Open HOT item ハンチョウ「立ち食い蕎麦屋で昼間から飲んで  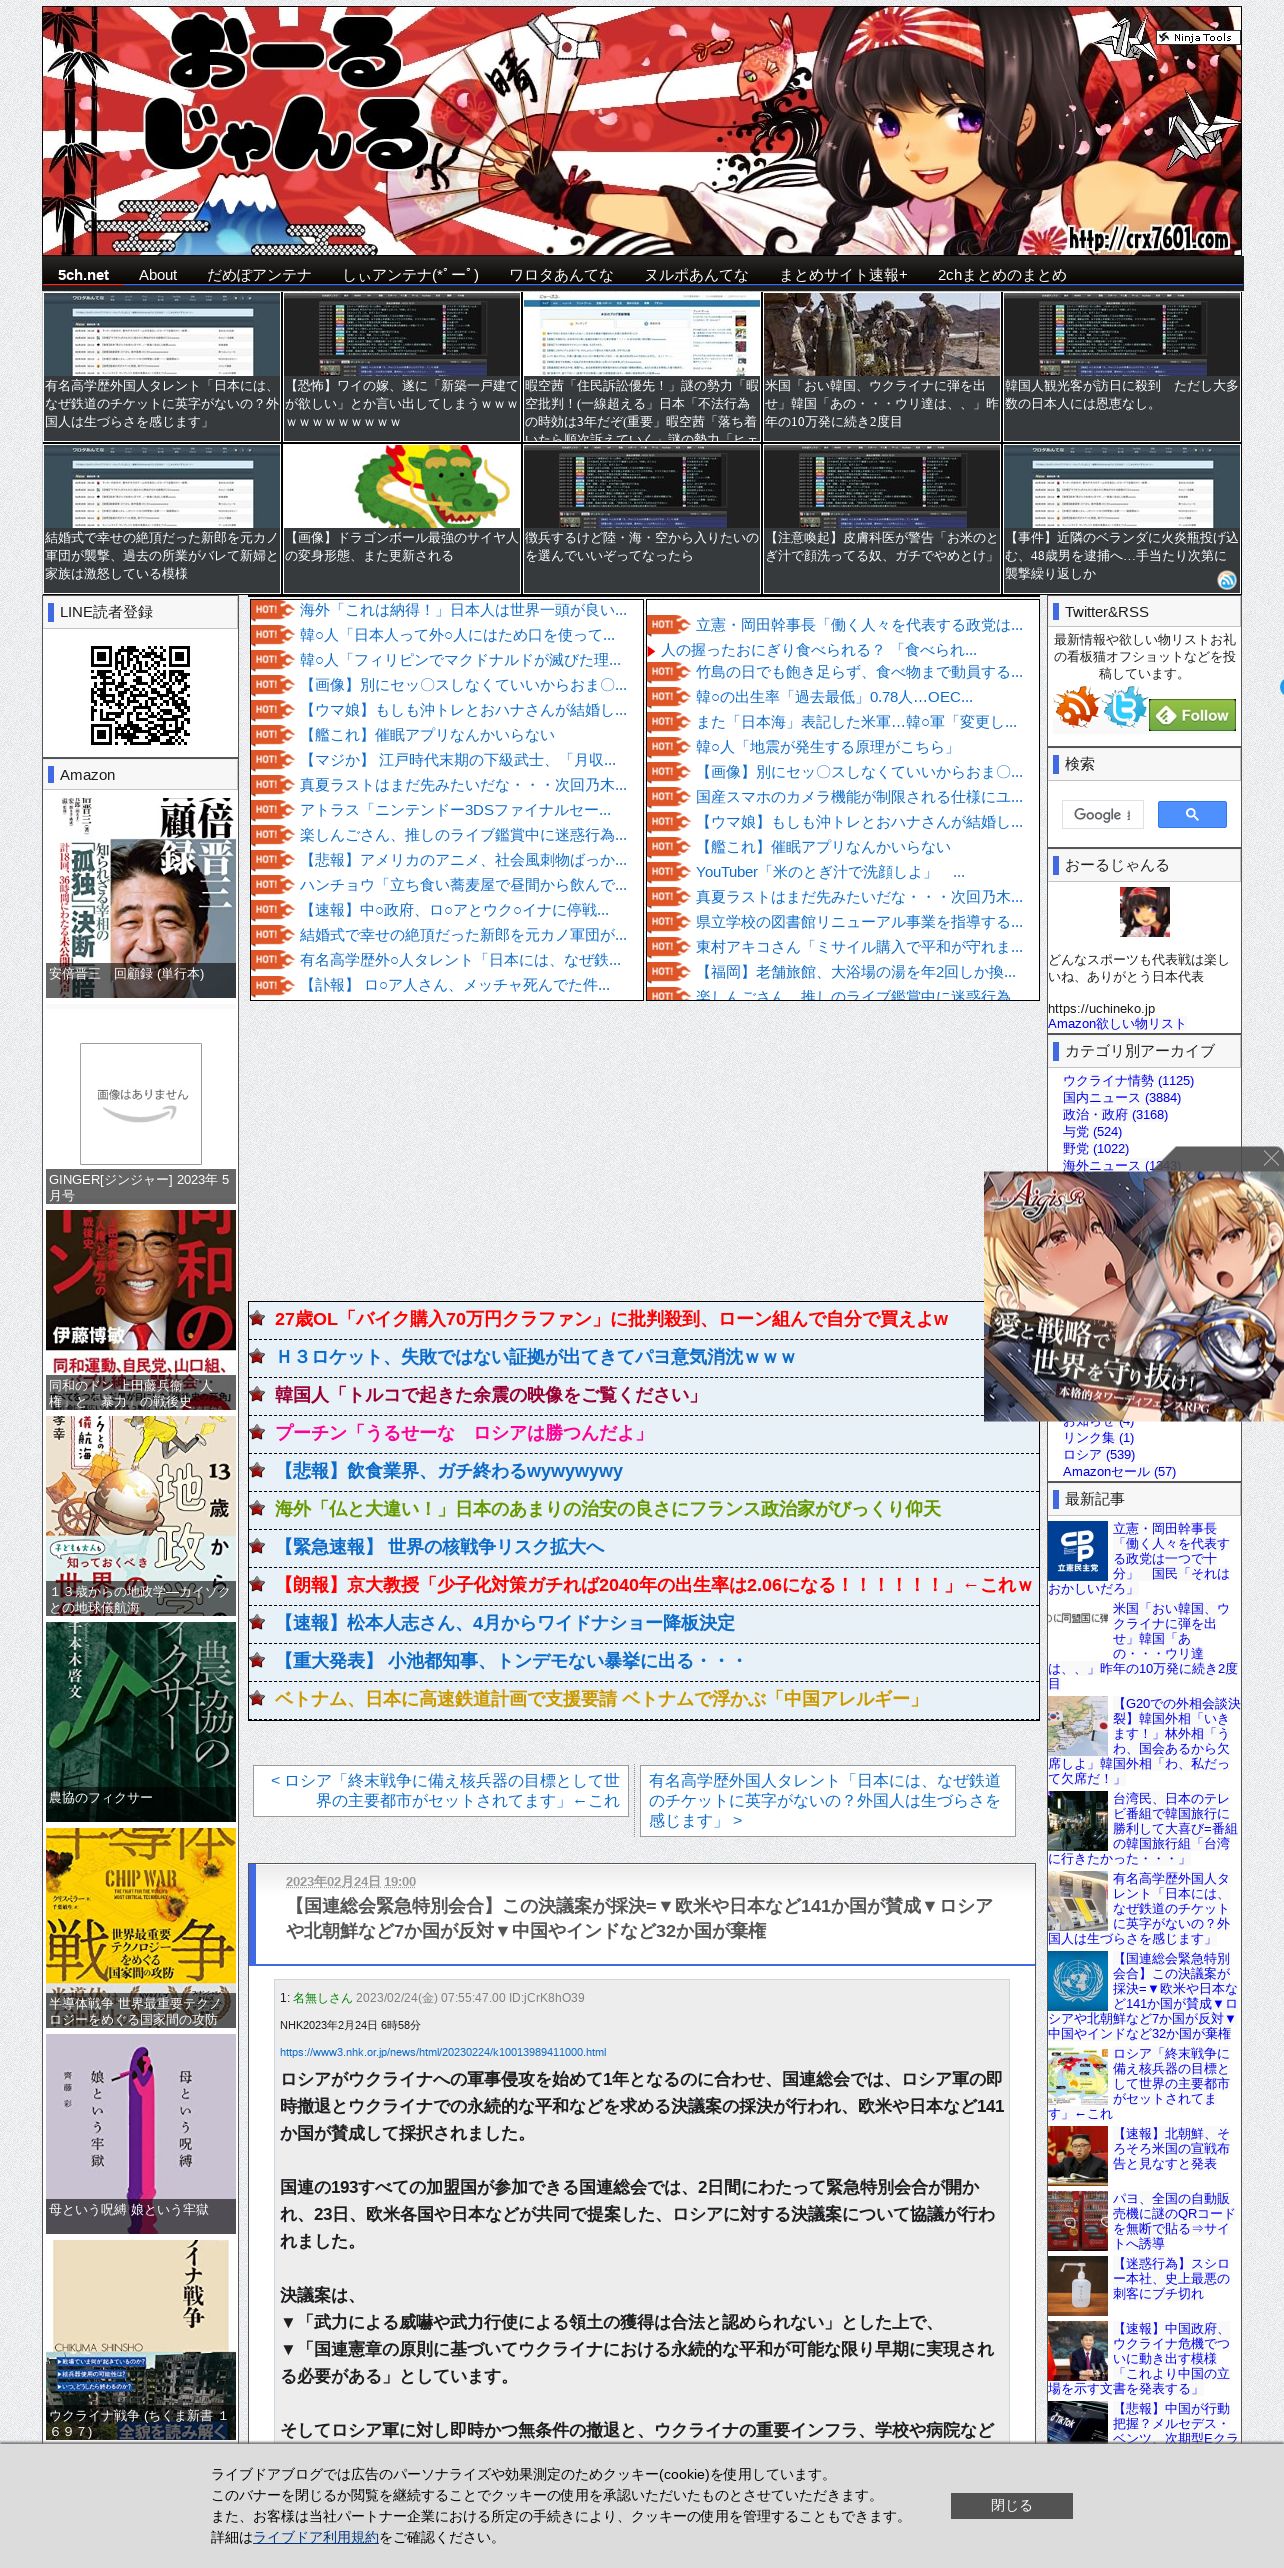tap(463, 885)
